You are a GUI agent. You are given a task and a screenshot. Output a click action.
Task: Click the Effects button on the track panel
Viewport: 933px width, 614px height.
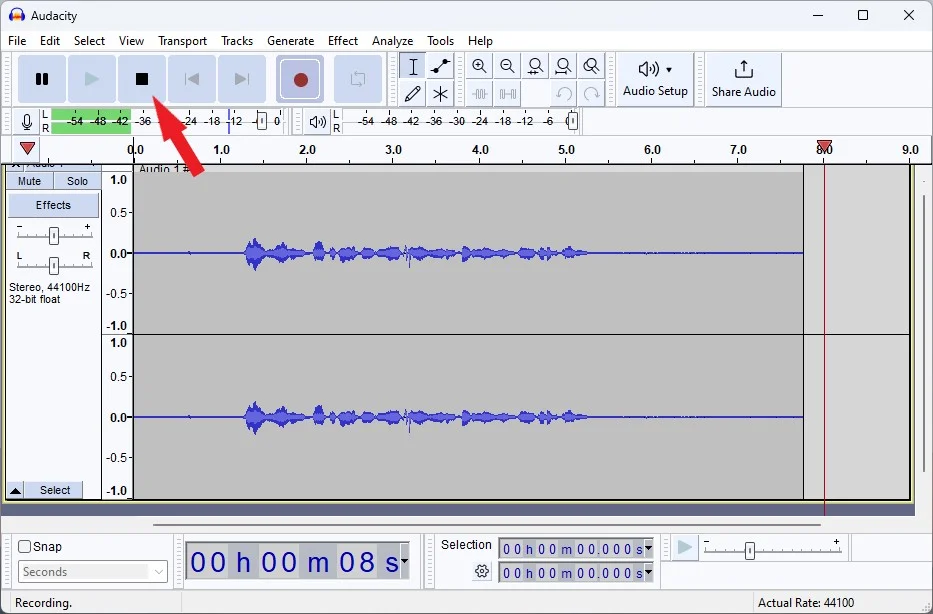(53, 205)
